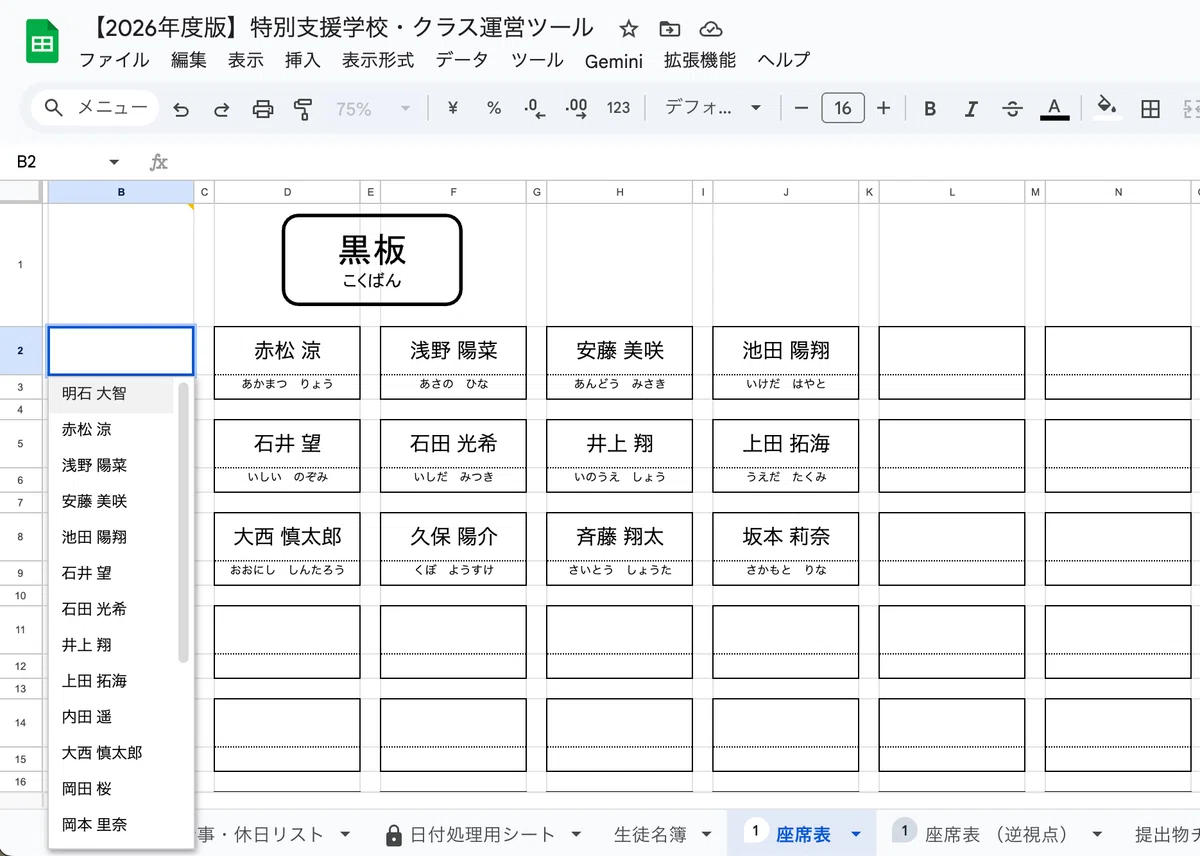Screen dimensions: 1200x856
Task: Open the データ menu
Action: point(462,60)
